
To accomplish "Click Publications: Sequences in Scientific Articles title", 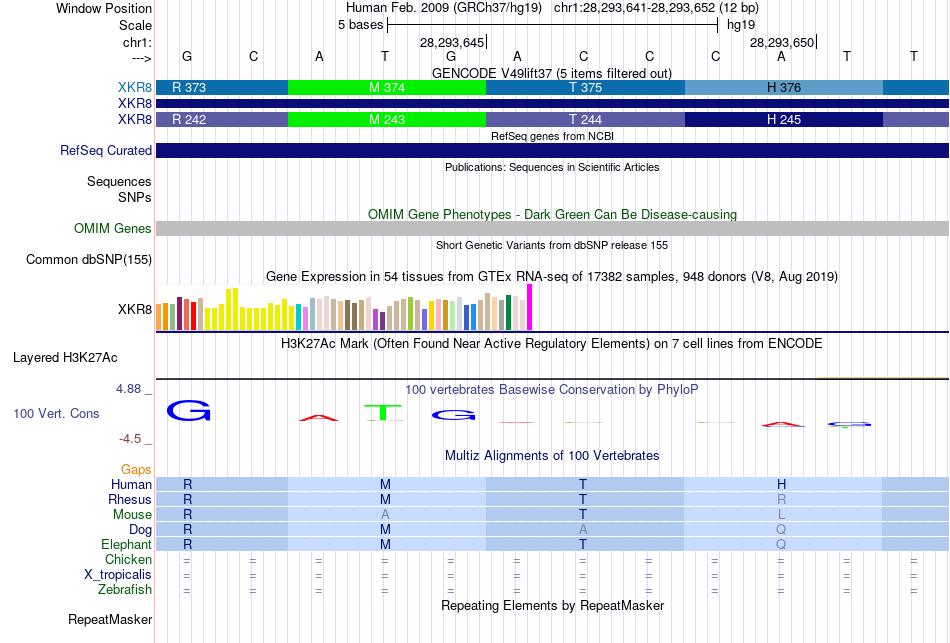I will click(x=552, y=167).
